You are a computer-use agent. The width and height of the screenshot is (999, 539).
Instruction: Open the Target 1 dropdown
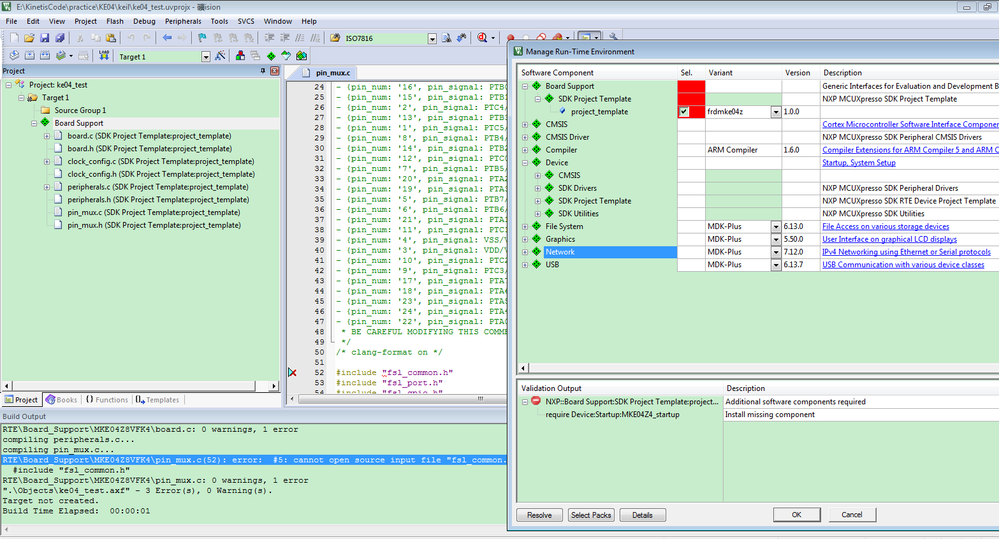coord(206,57)
